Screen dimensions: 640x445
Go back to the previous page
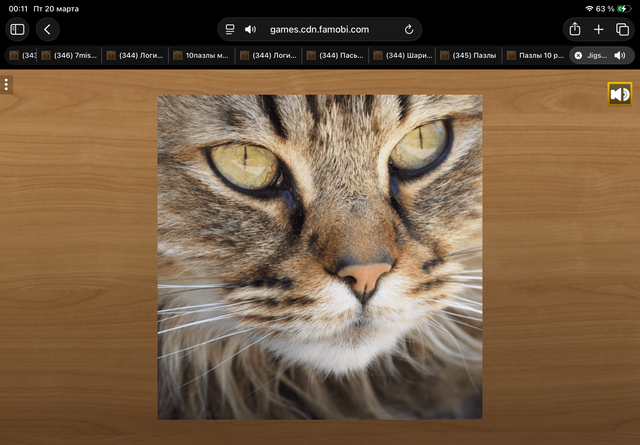click(x=47, y=30)
